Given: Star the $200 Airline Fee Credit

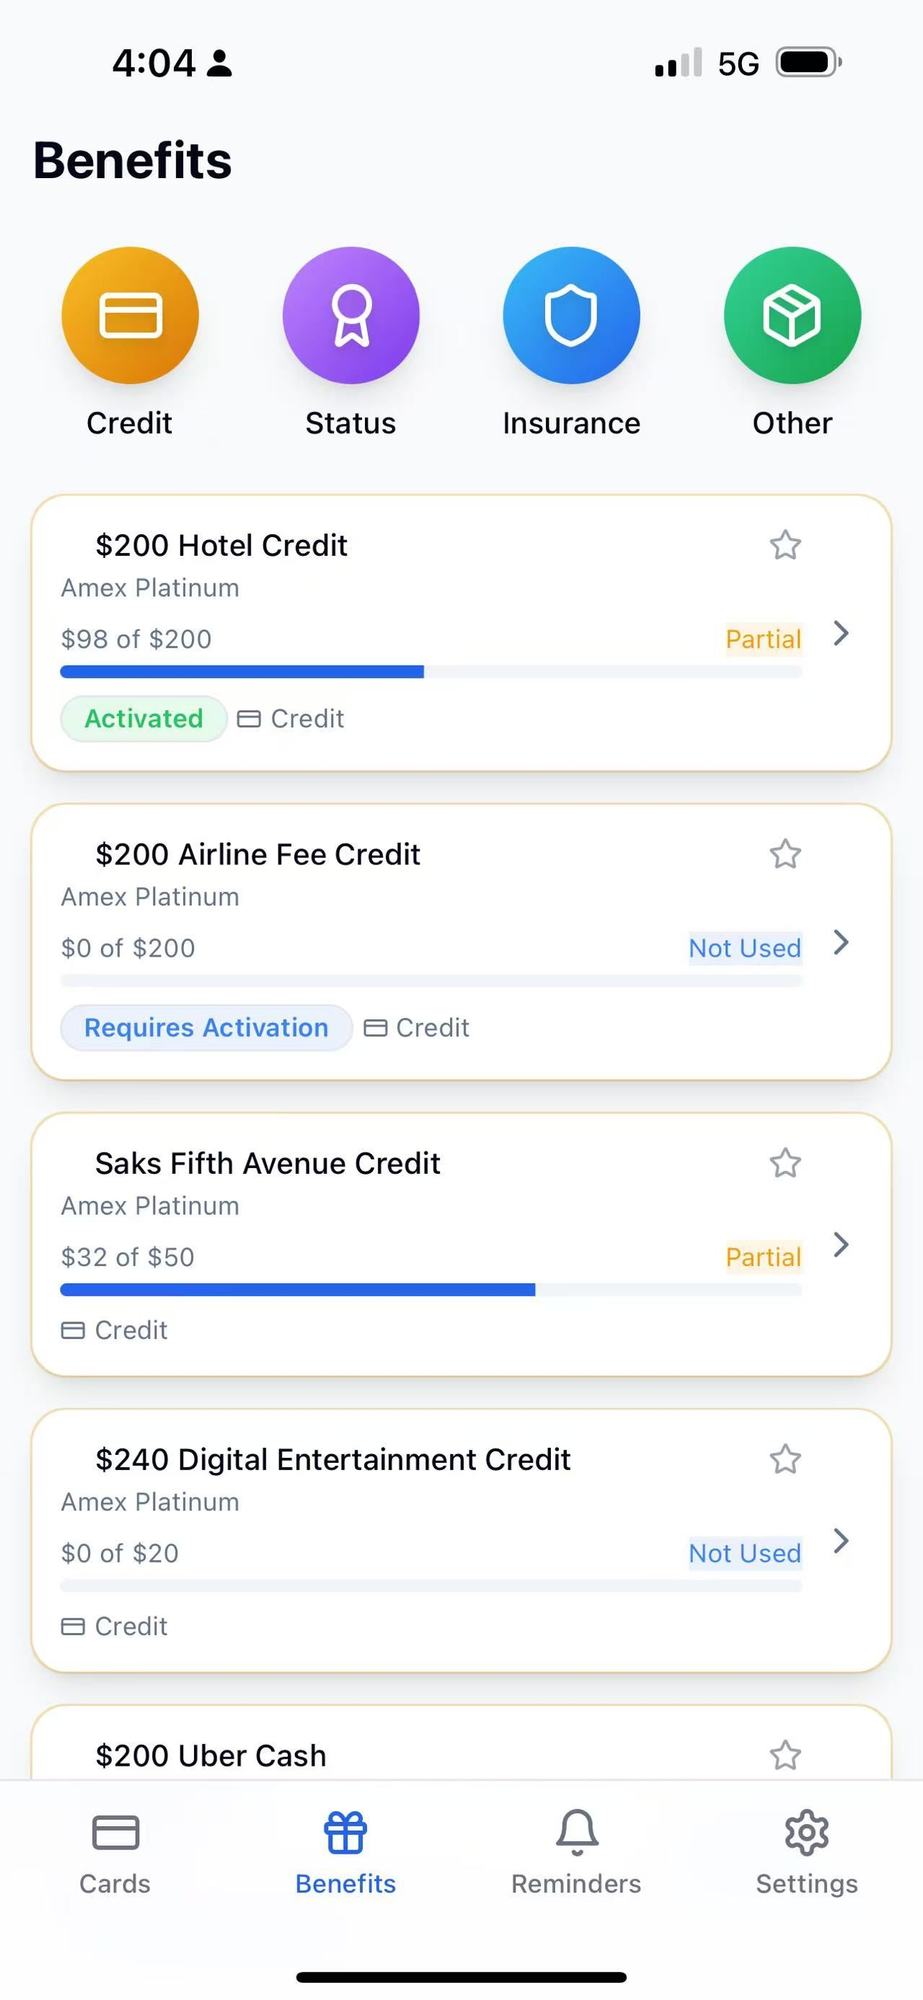Looking at the screenshot, I should 785,854.
